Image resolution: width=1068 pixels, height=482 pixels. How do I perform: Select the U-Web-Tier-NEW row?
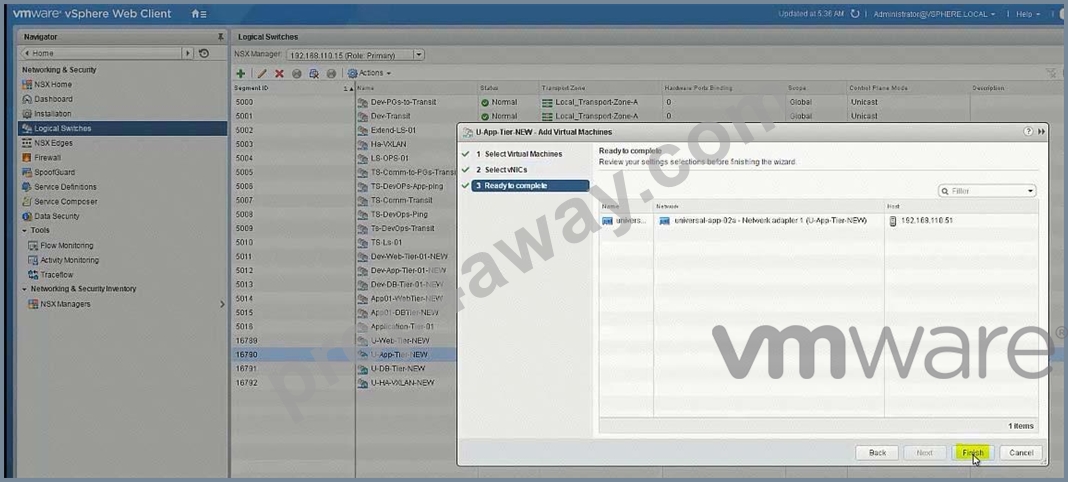pos(400,340)
